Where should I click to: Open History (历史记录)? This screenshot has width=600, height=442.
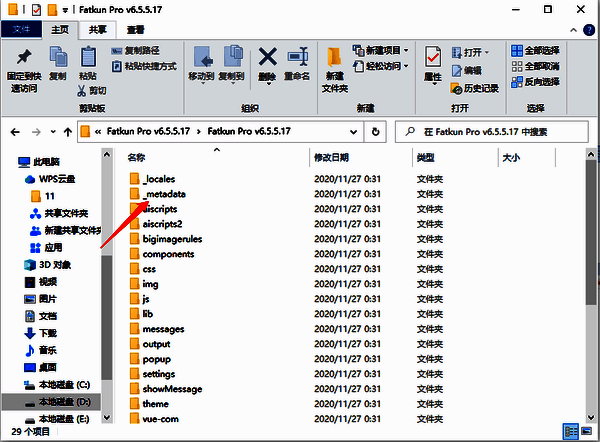point(474,88)
